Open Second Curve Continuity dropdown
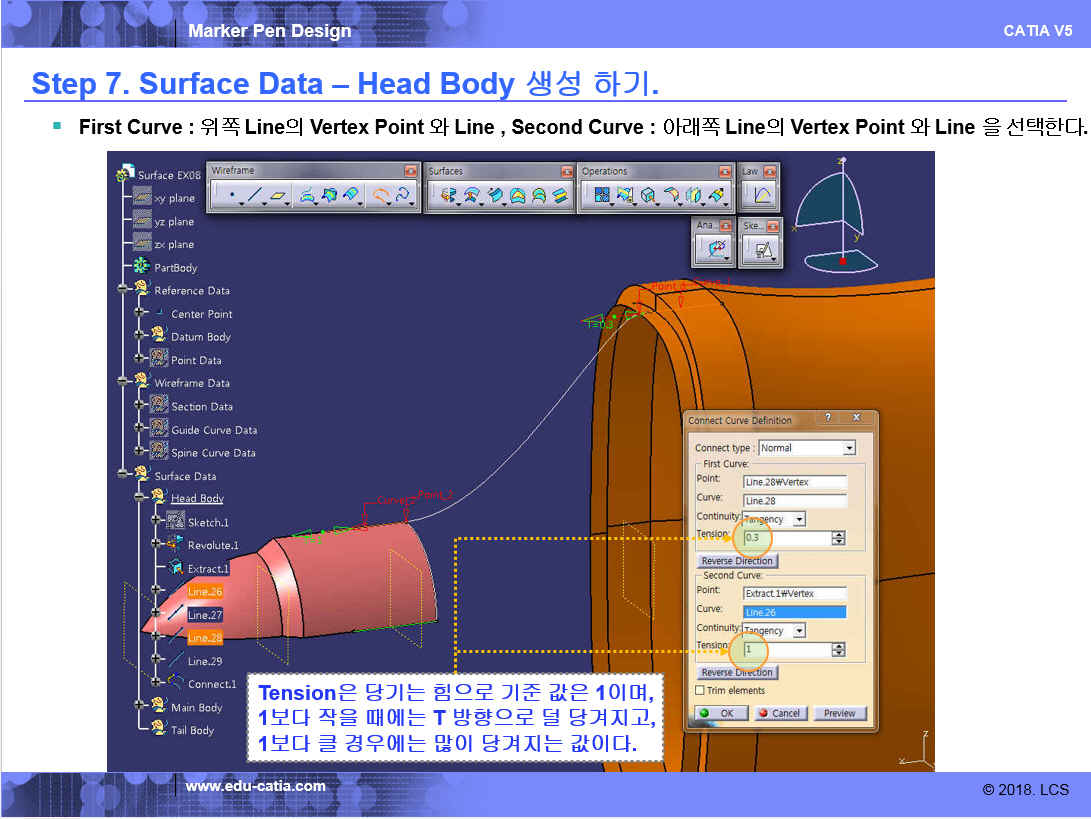The image size is (1091, 819). pos(798,631)
